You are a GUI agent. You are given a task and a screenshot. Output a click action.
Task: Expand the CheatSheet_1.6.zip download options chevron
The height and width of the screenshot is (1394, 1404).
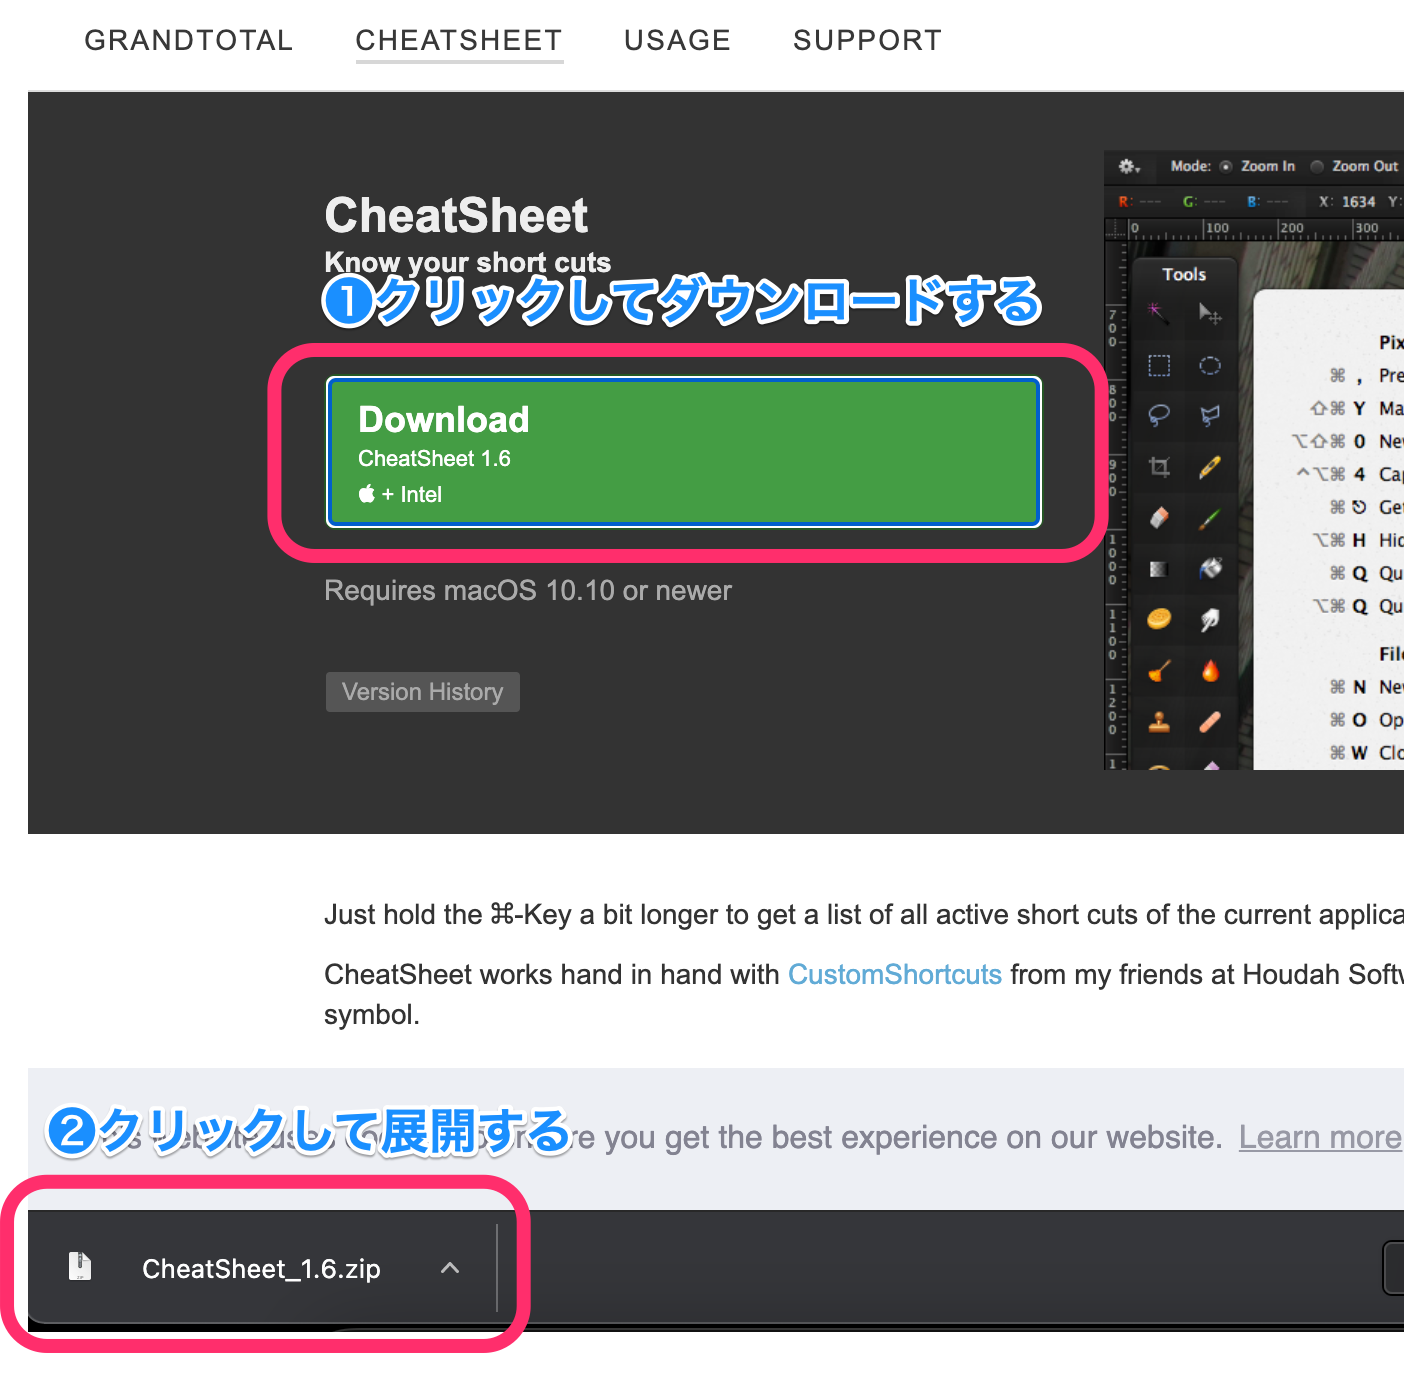click(x=450, y=1268)
